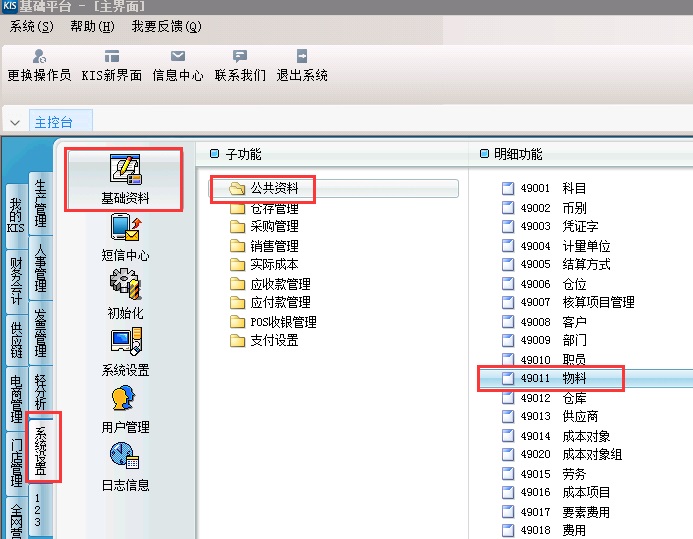Screen dimensions: 693x539
Task: Open the 帮助(H) menu
Action: tap(92, 27)
